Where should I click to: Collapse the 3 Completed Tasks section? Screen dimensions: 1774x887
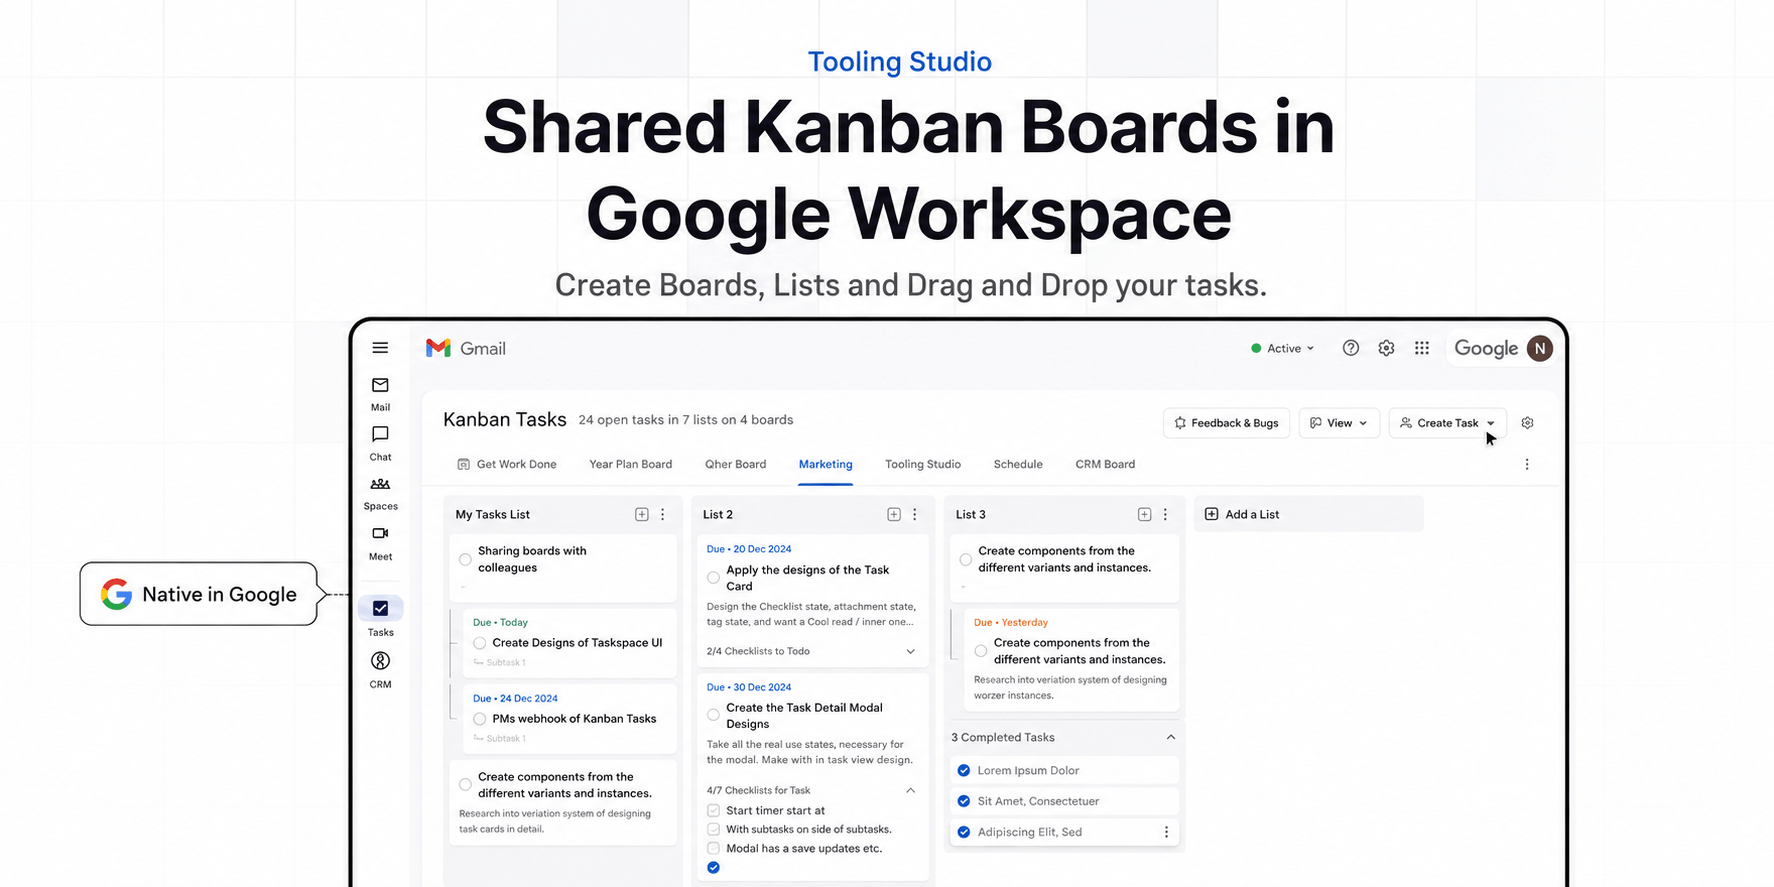1170,737
